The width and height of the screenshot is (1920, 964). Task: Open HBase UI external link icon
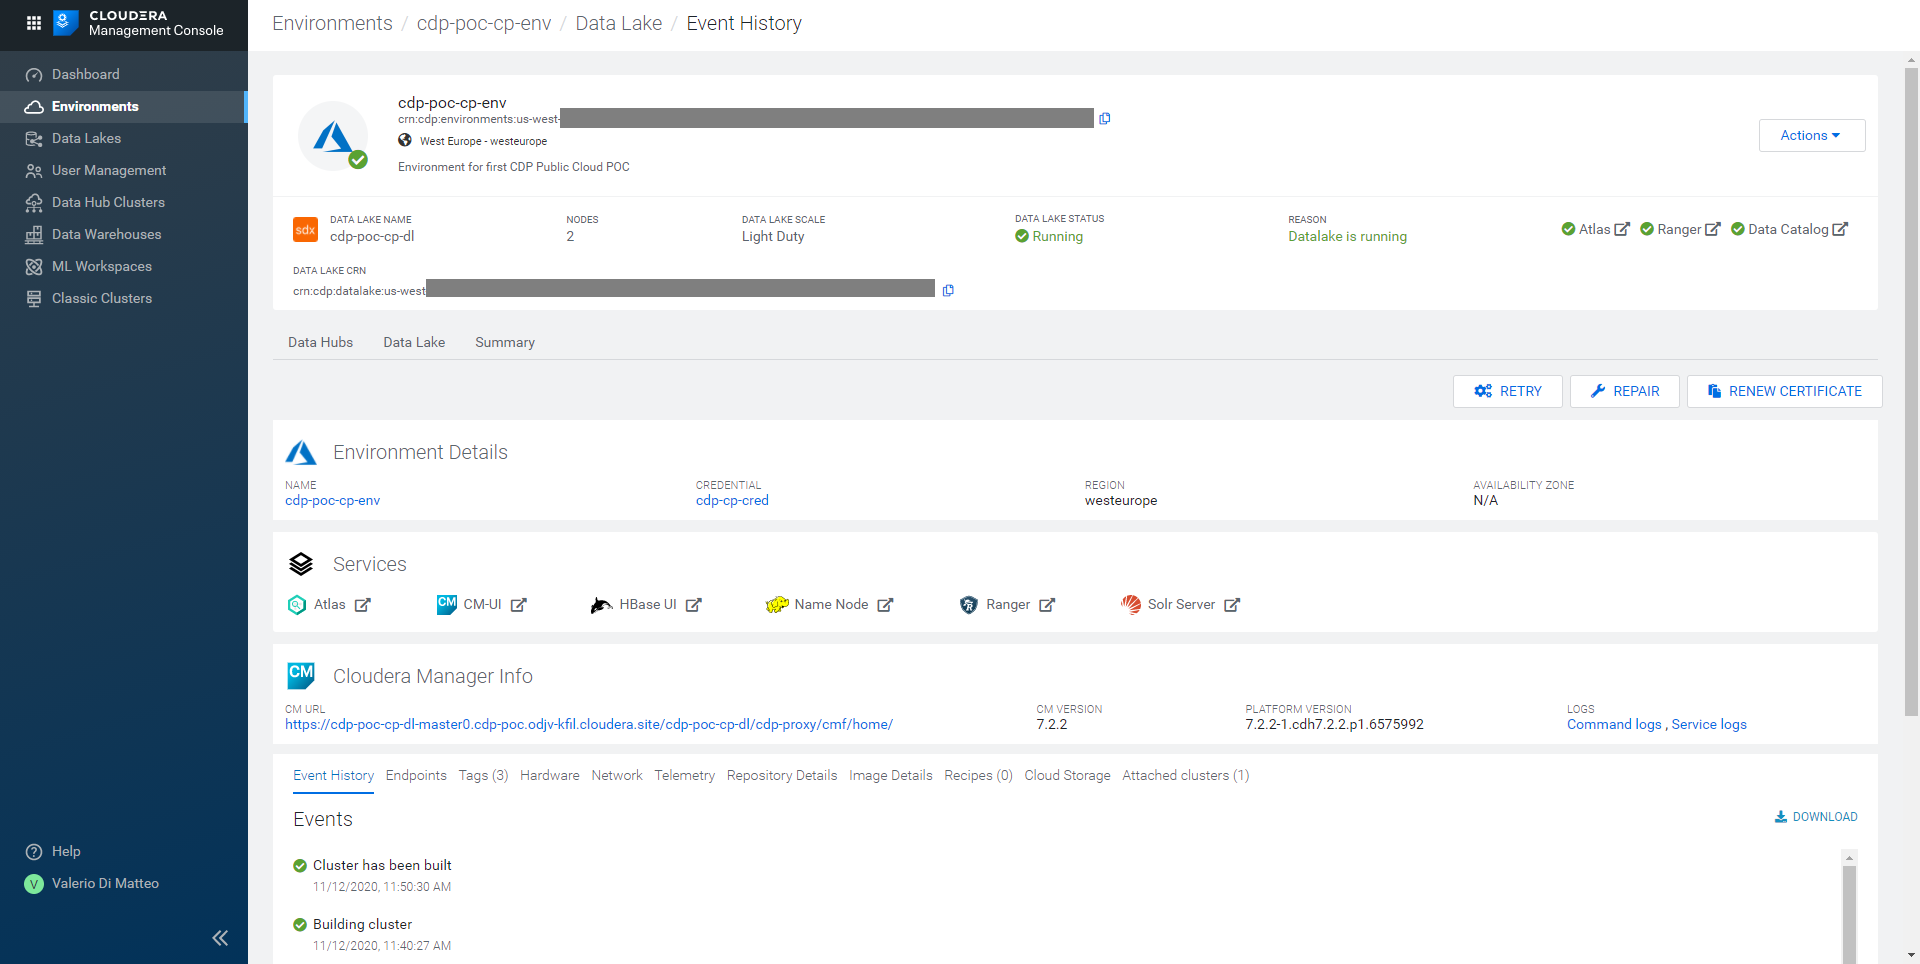pyautogui.click(x=694, y=605)
